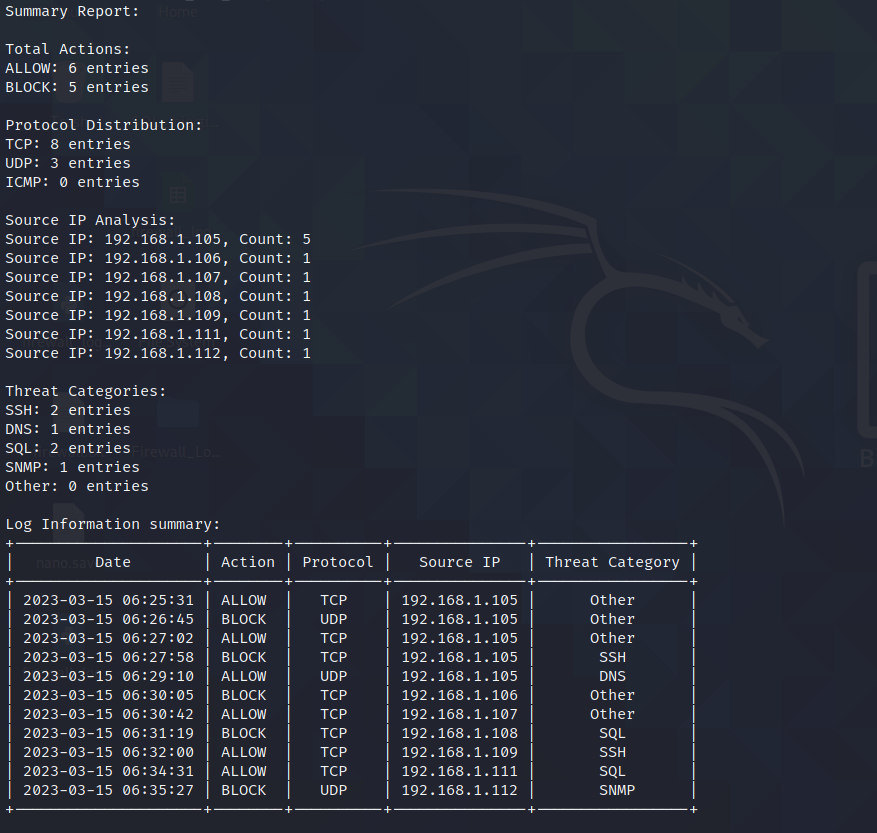Click the document icon behind the terminal

tap(177, 80)
